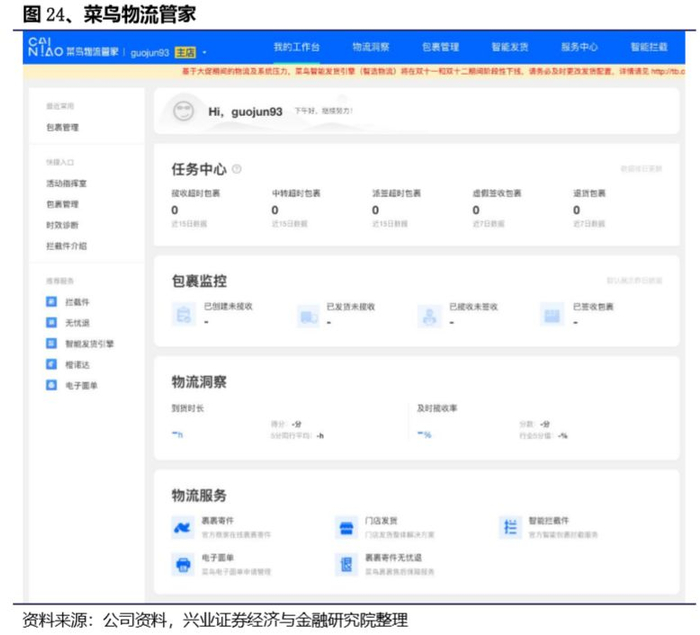Click the 裹裹寄件无忧退 service icon
The height and width of the screenshot is (635, 700).
click(346, 564)
